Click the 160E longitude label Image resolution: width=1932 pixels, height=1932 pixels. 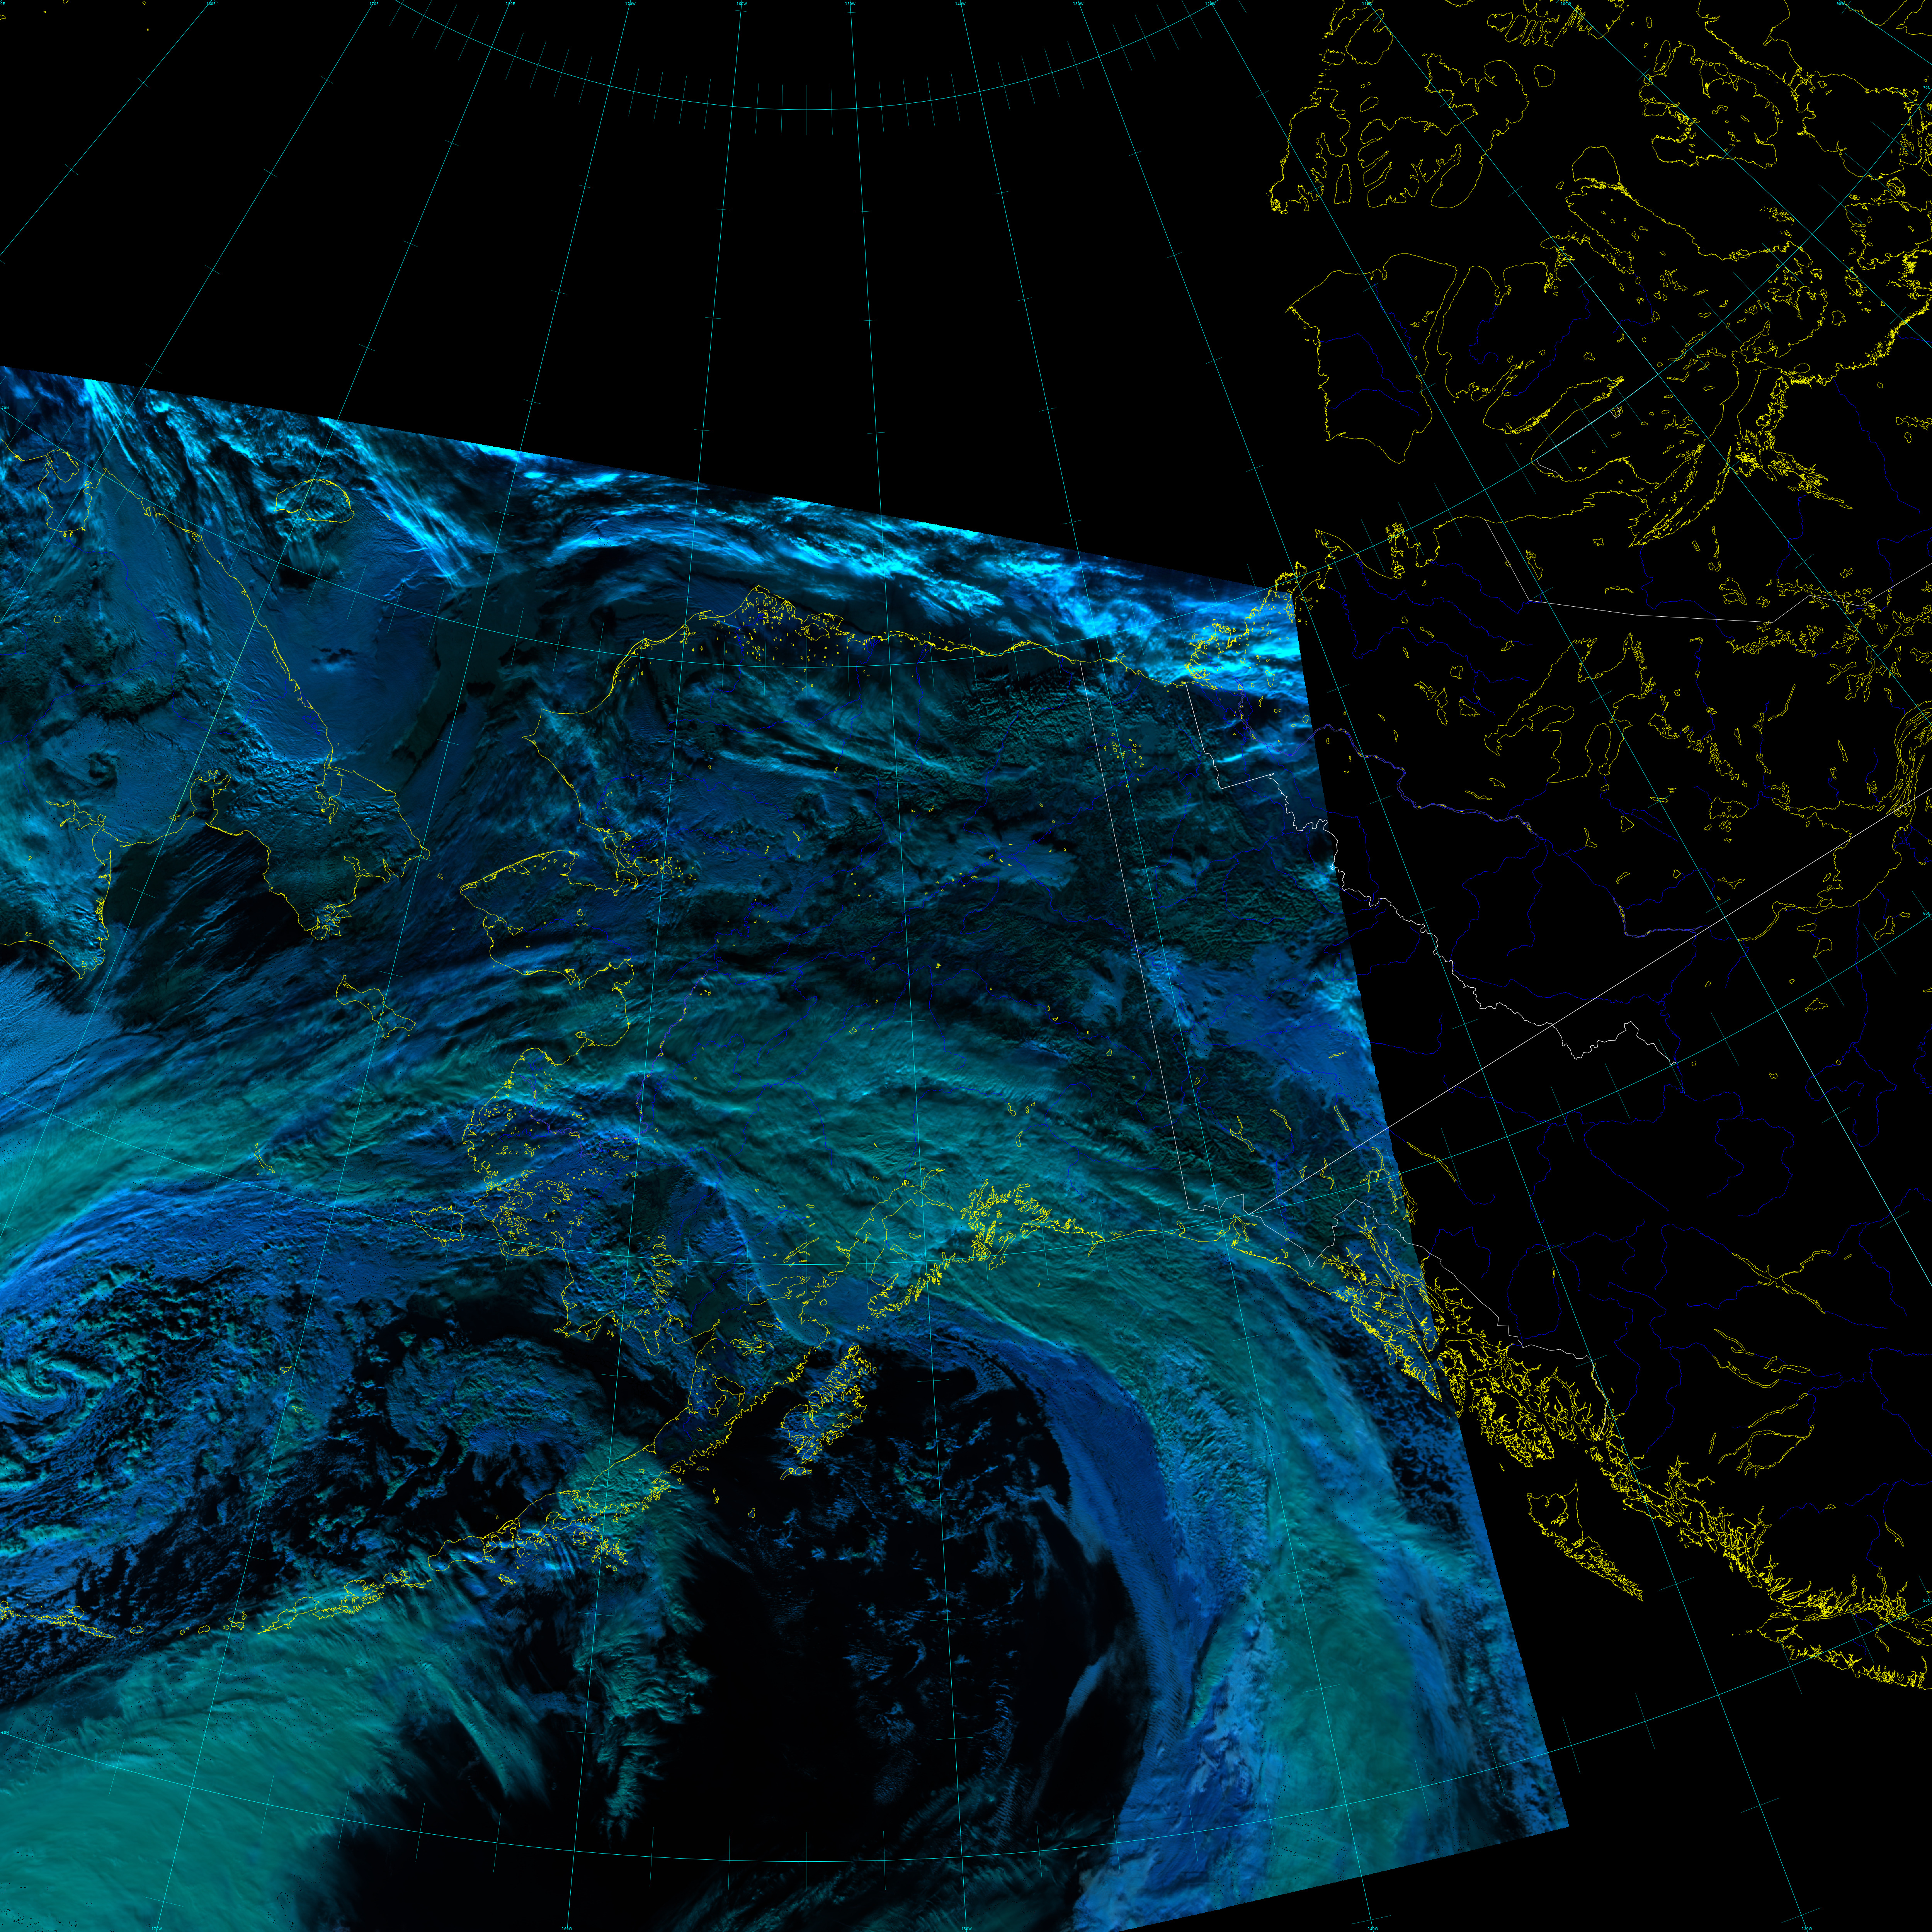[x=211, y=4]
